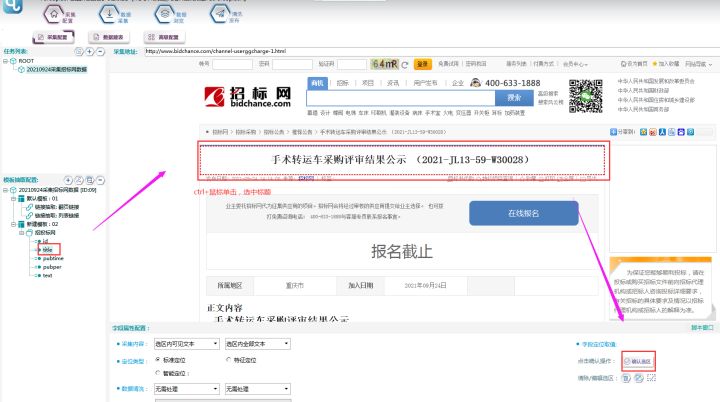Viewport: 720px width, 402px height.
Task: Select the 商机 search tab
Action: 317,83
